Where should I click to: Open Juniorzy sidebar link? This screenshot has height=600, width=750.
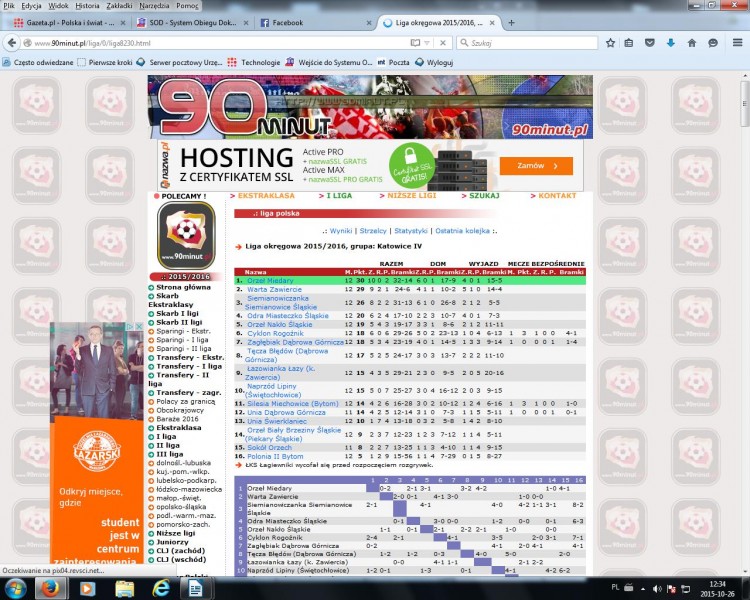[172, 542]
